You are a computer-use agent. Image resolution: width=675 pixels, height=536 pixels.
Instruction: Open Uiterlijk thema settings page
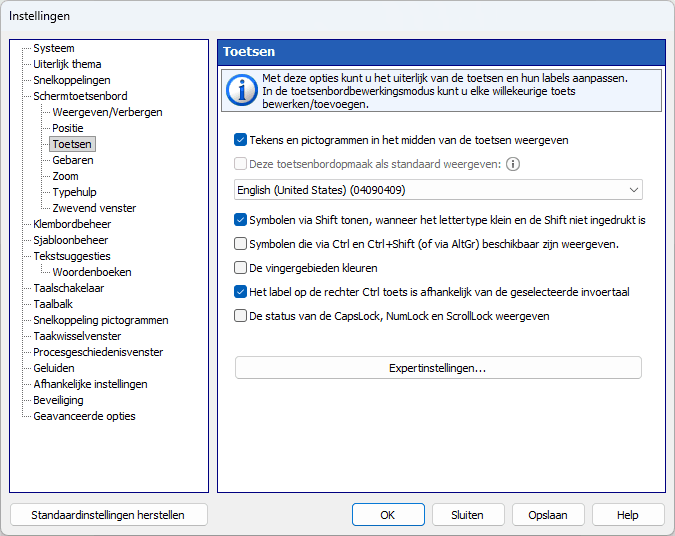pyautogui.click(x=67, y=64)
